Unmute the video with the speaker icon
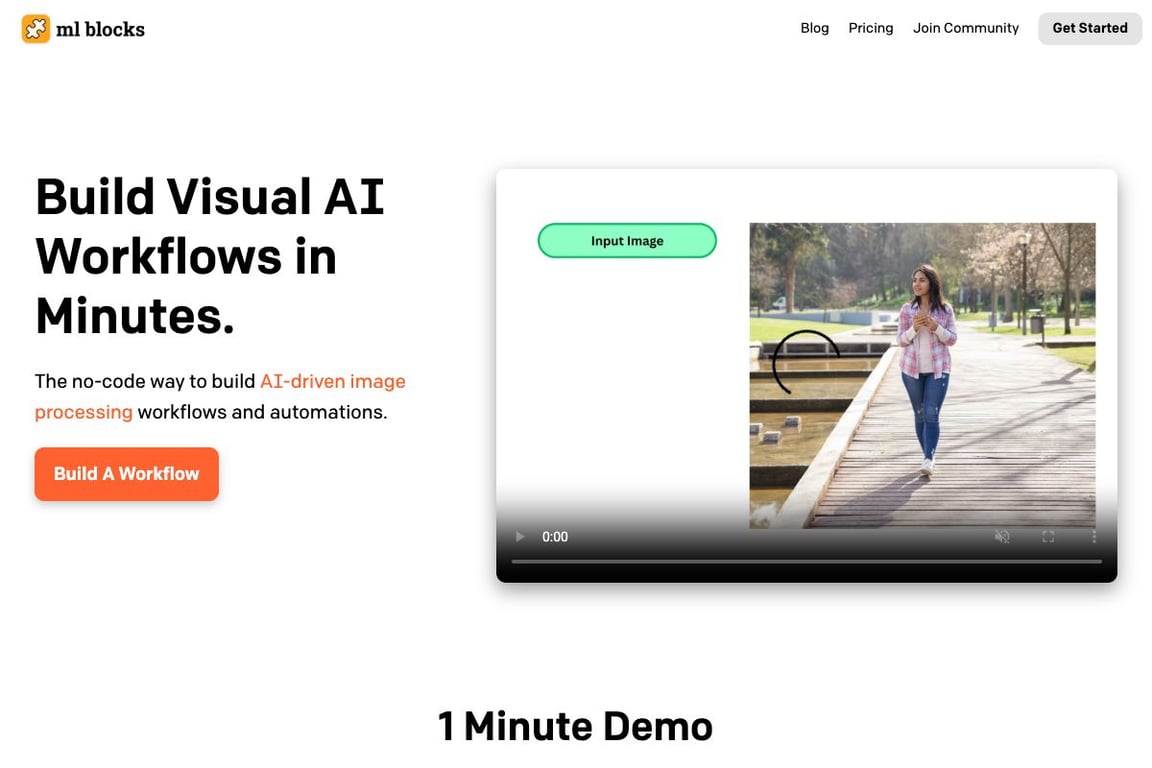 pos(1002,536)
